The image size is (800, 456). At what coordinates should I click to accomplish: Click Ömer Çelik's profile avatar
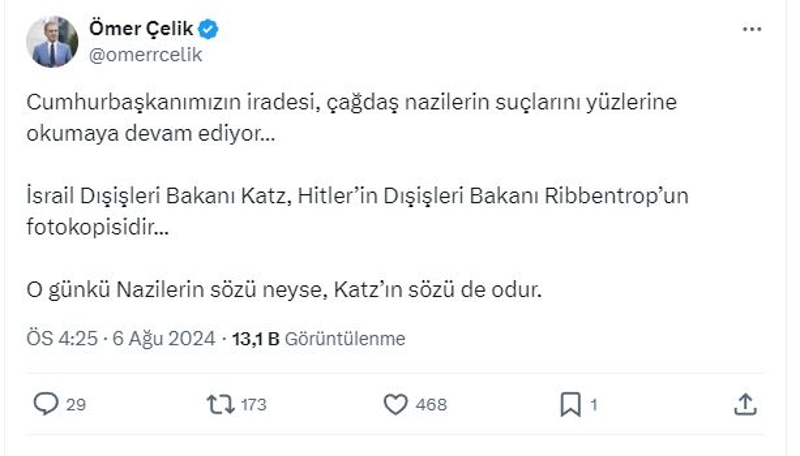coord(54,42)
